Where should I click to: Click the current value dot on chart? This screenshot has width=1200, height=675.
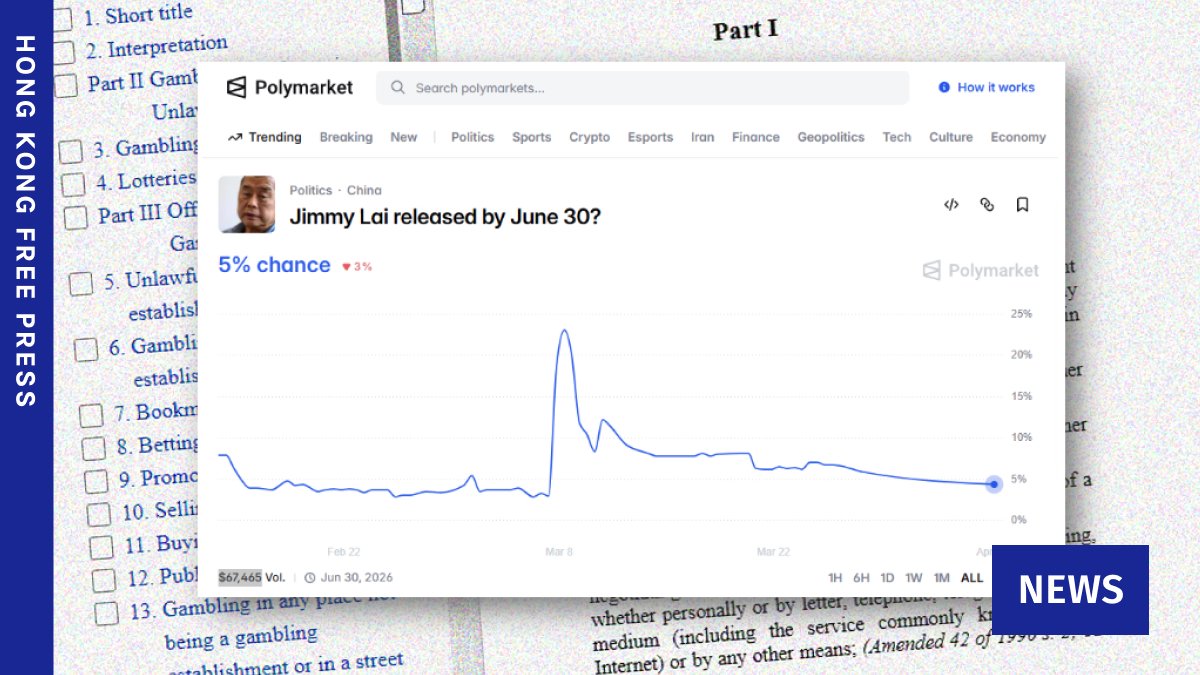click(x=993, y=484)
